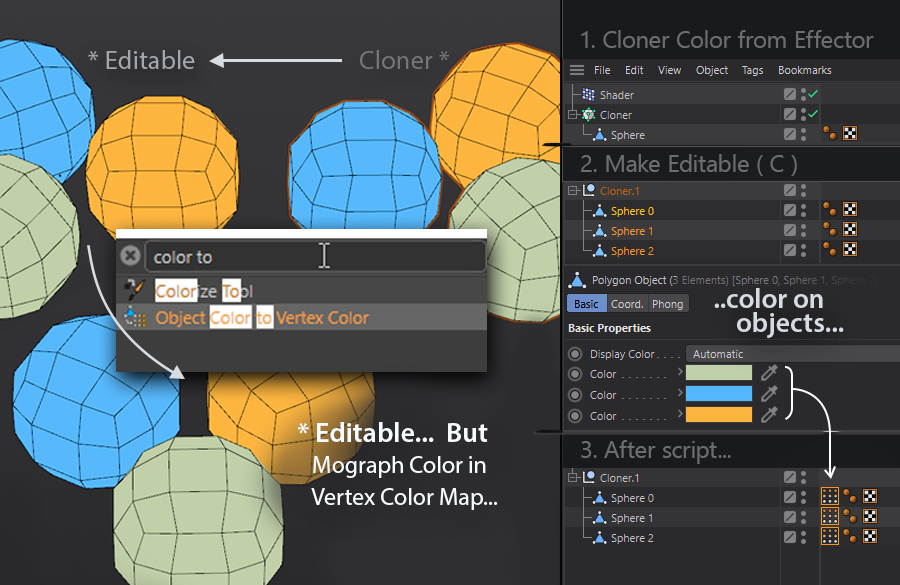Screen dimensions: 900x585
Task: Switch to the Phong tab
Action: pos(668,304)
